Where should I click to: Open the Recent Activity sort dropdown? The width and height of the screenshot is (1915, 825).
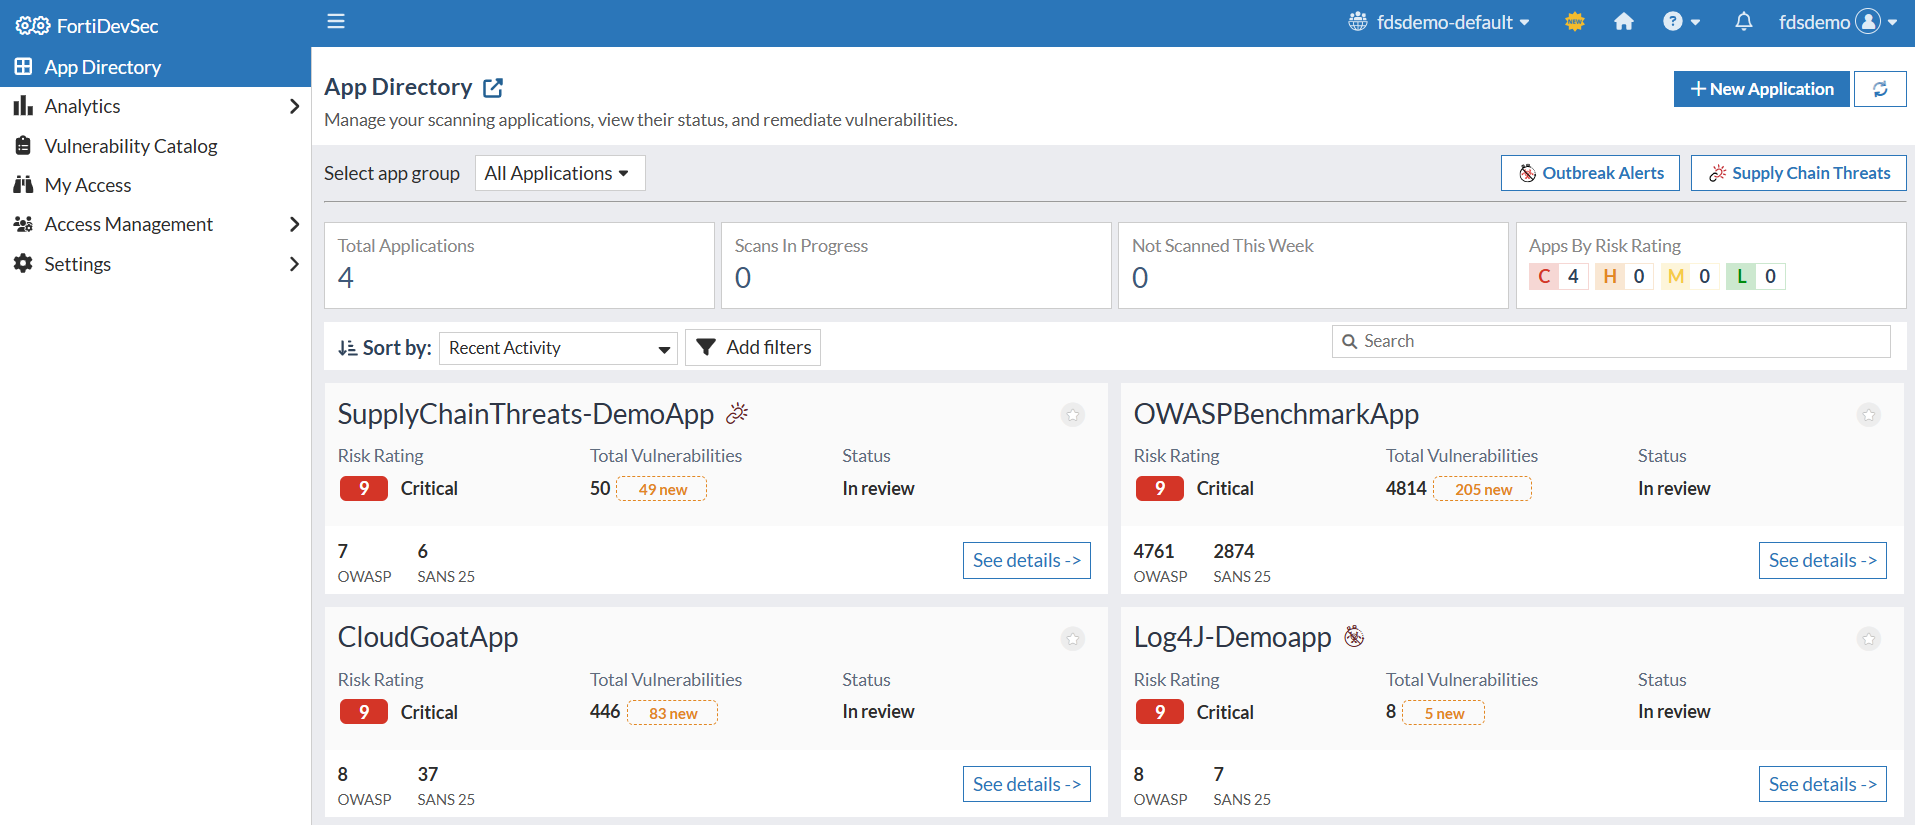(x=558, y=348)
